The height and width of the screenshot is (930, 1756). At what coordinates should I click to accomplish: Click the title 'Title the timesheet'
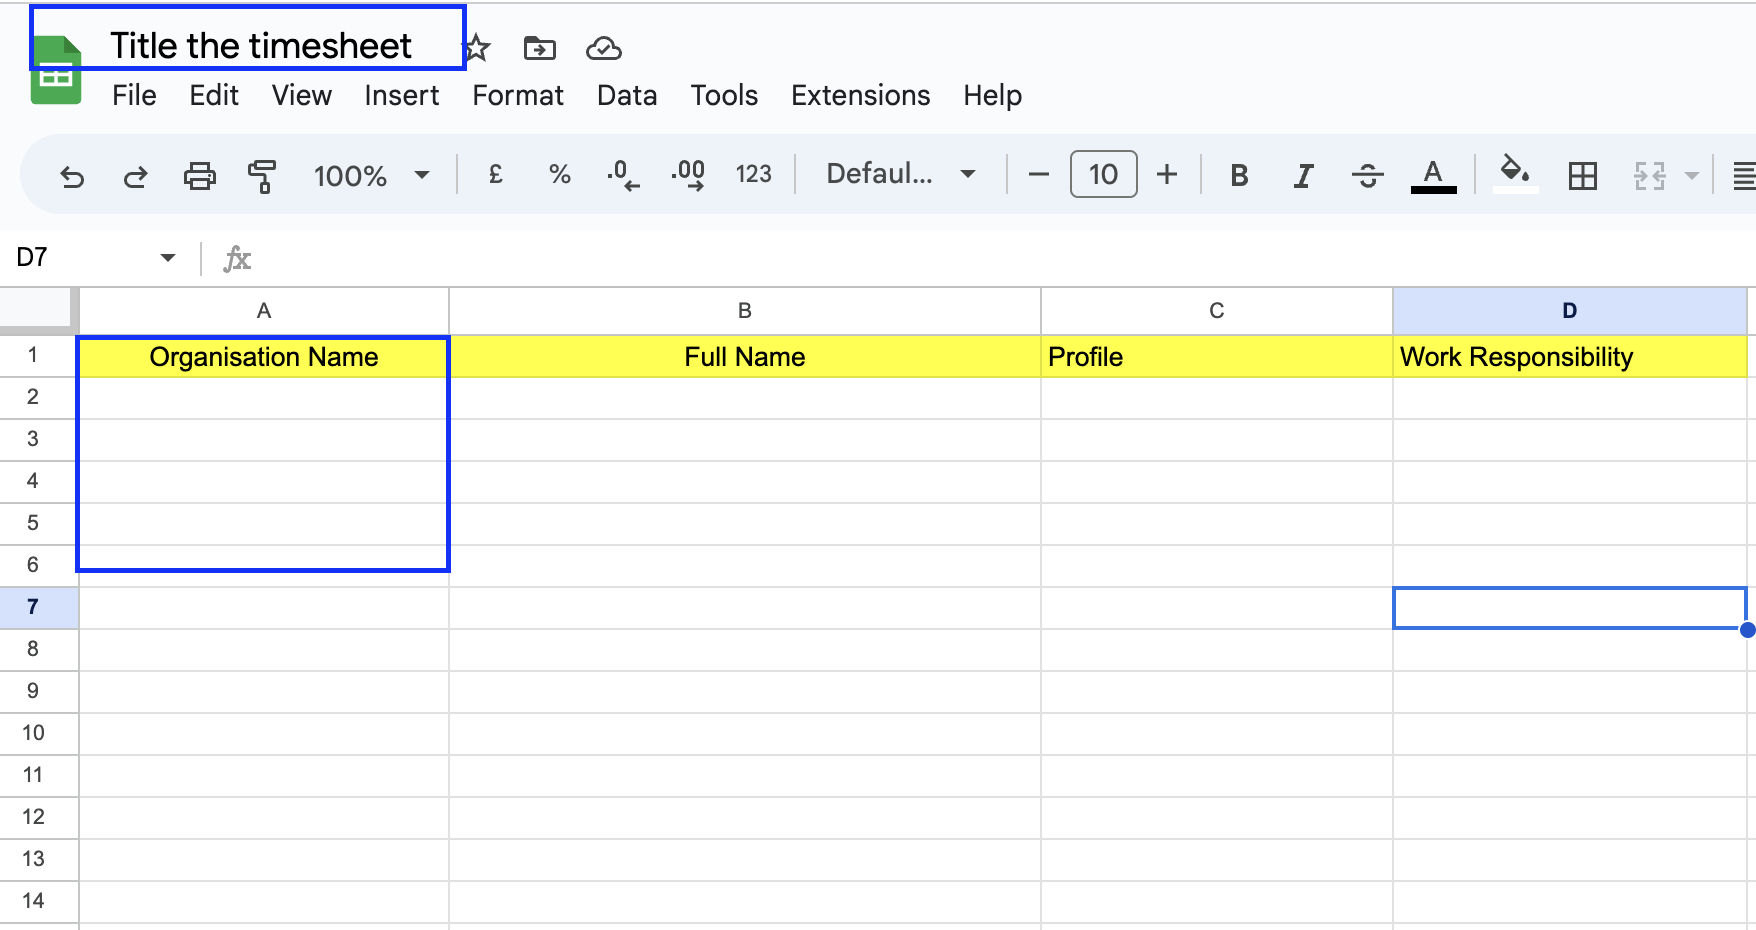[261, 45]
